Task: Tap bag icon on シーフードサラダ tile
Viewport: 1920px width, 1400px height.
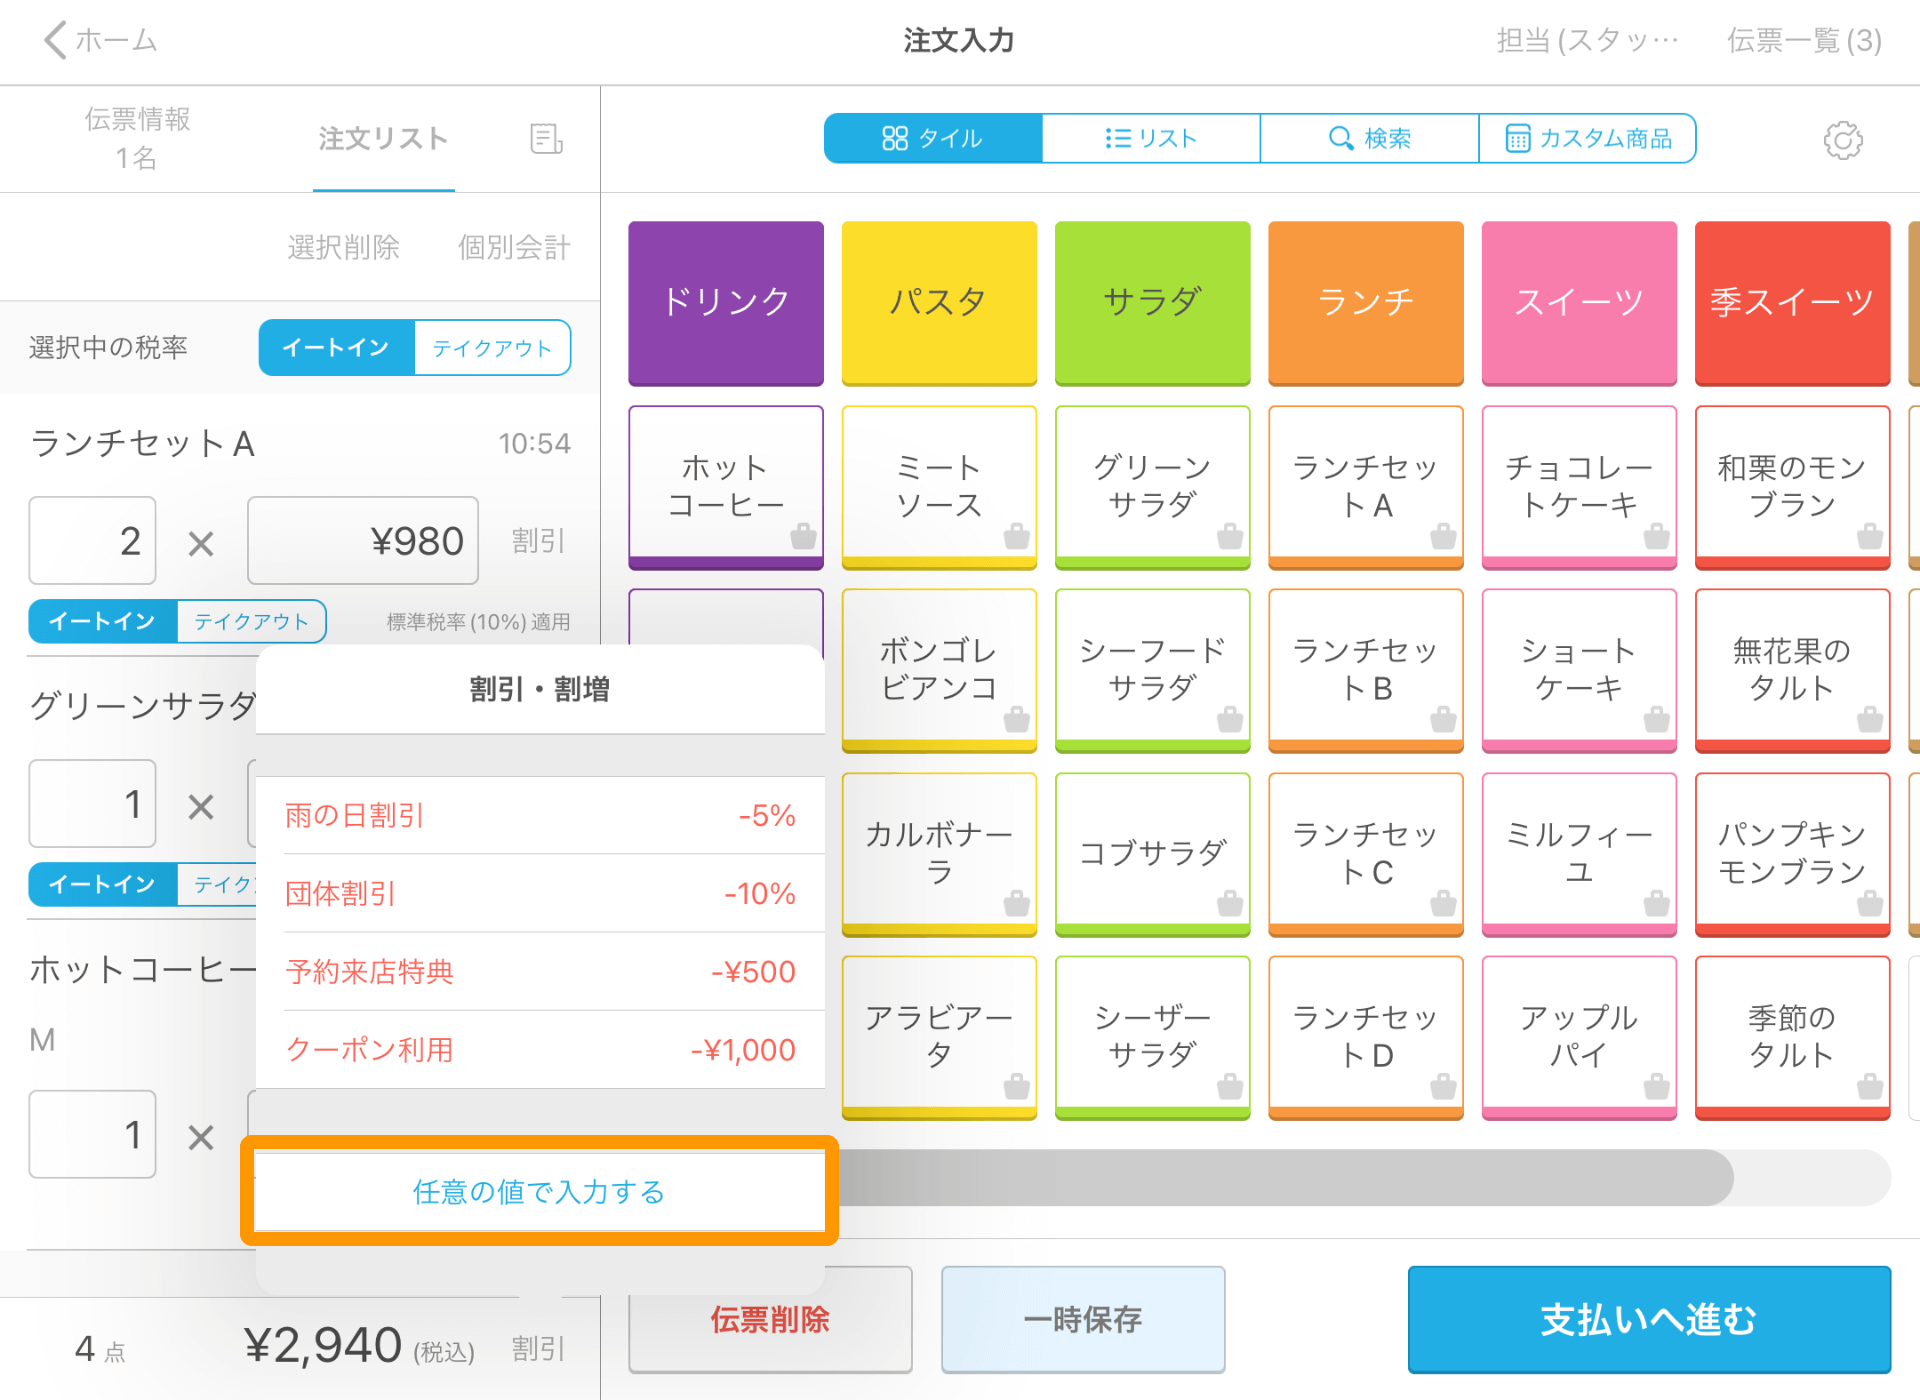Action: click(x=1229, y=719)
